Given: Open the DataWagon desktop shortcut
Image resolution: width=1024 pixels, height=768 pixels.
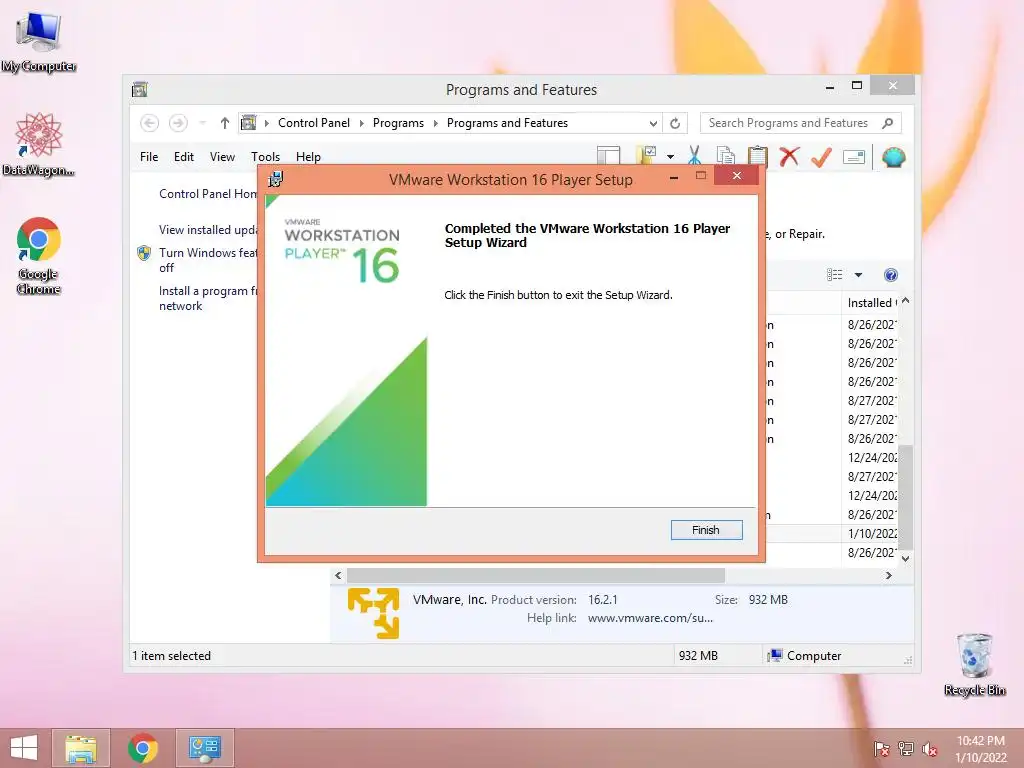Looking at the screenshot, I should coord(39,144).
